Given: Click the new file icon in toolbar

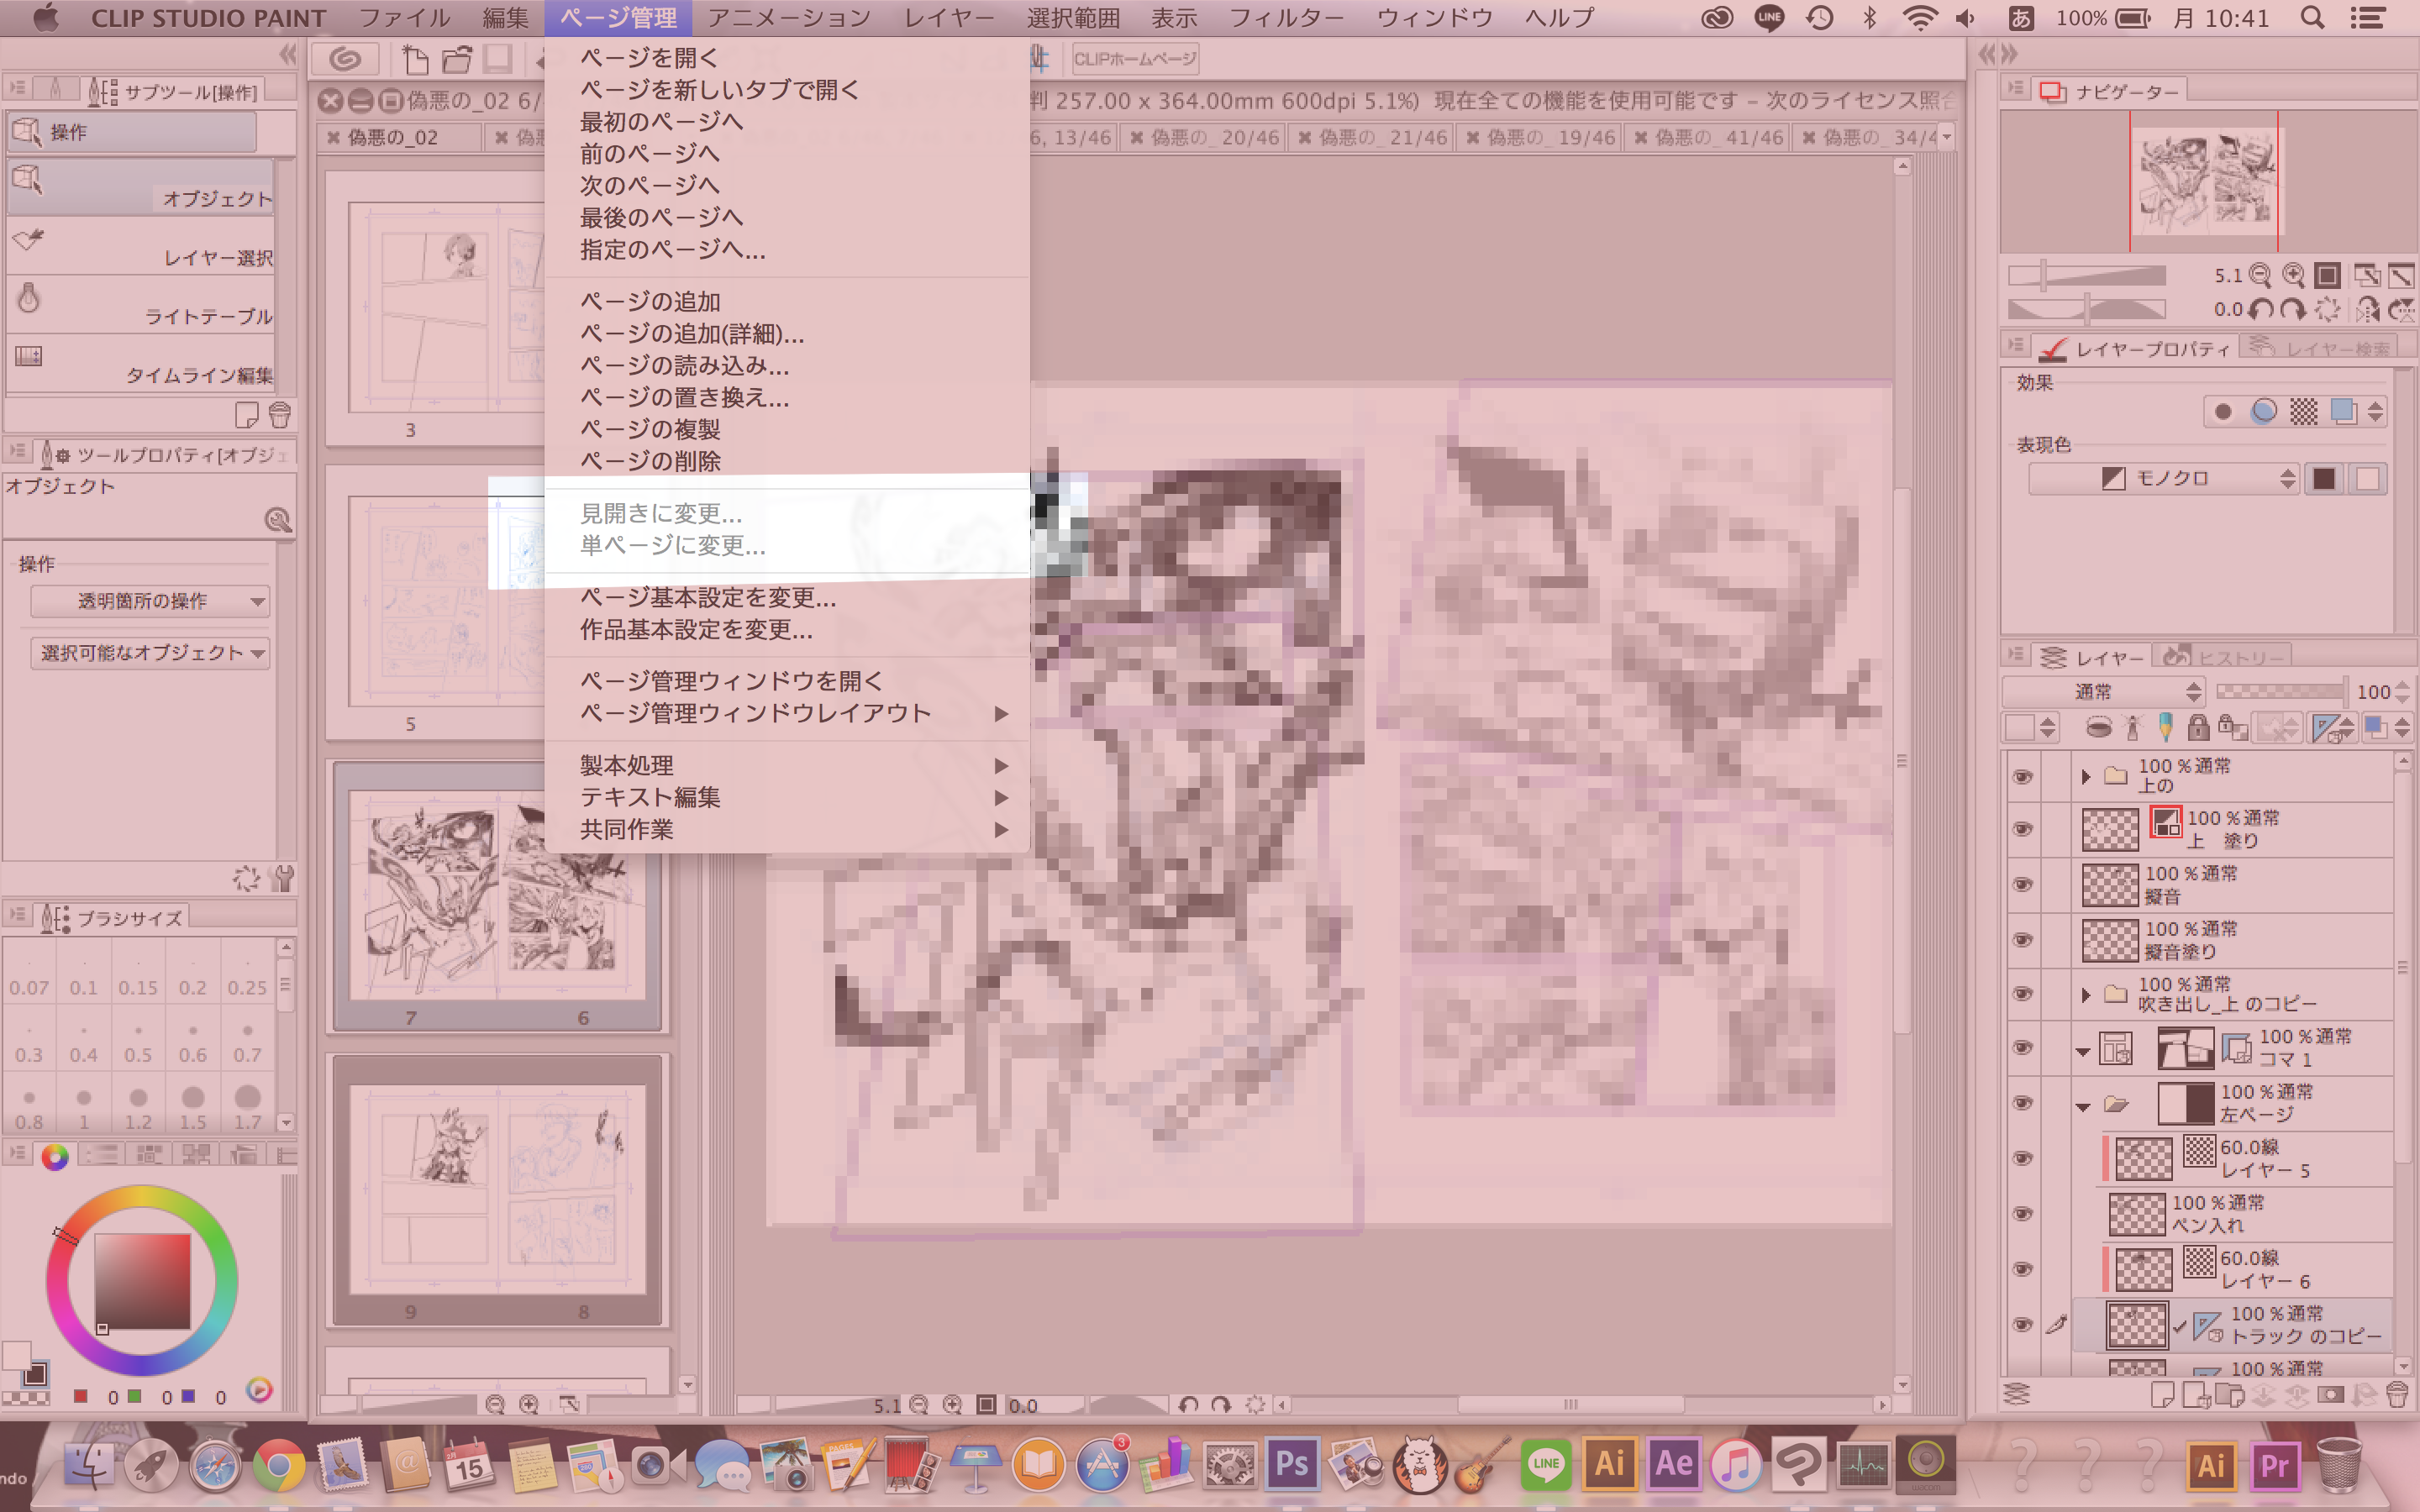Looking at the screenshot, I should click(415, 60).
